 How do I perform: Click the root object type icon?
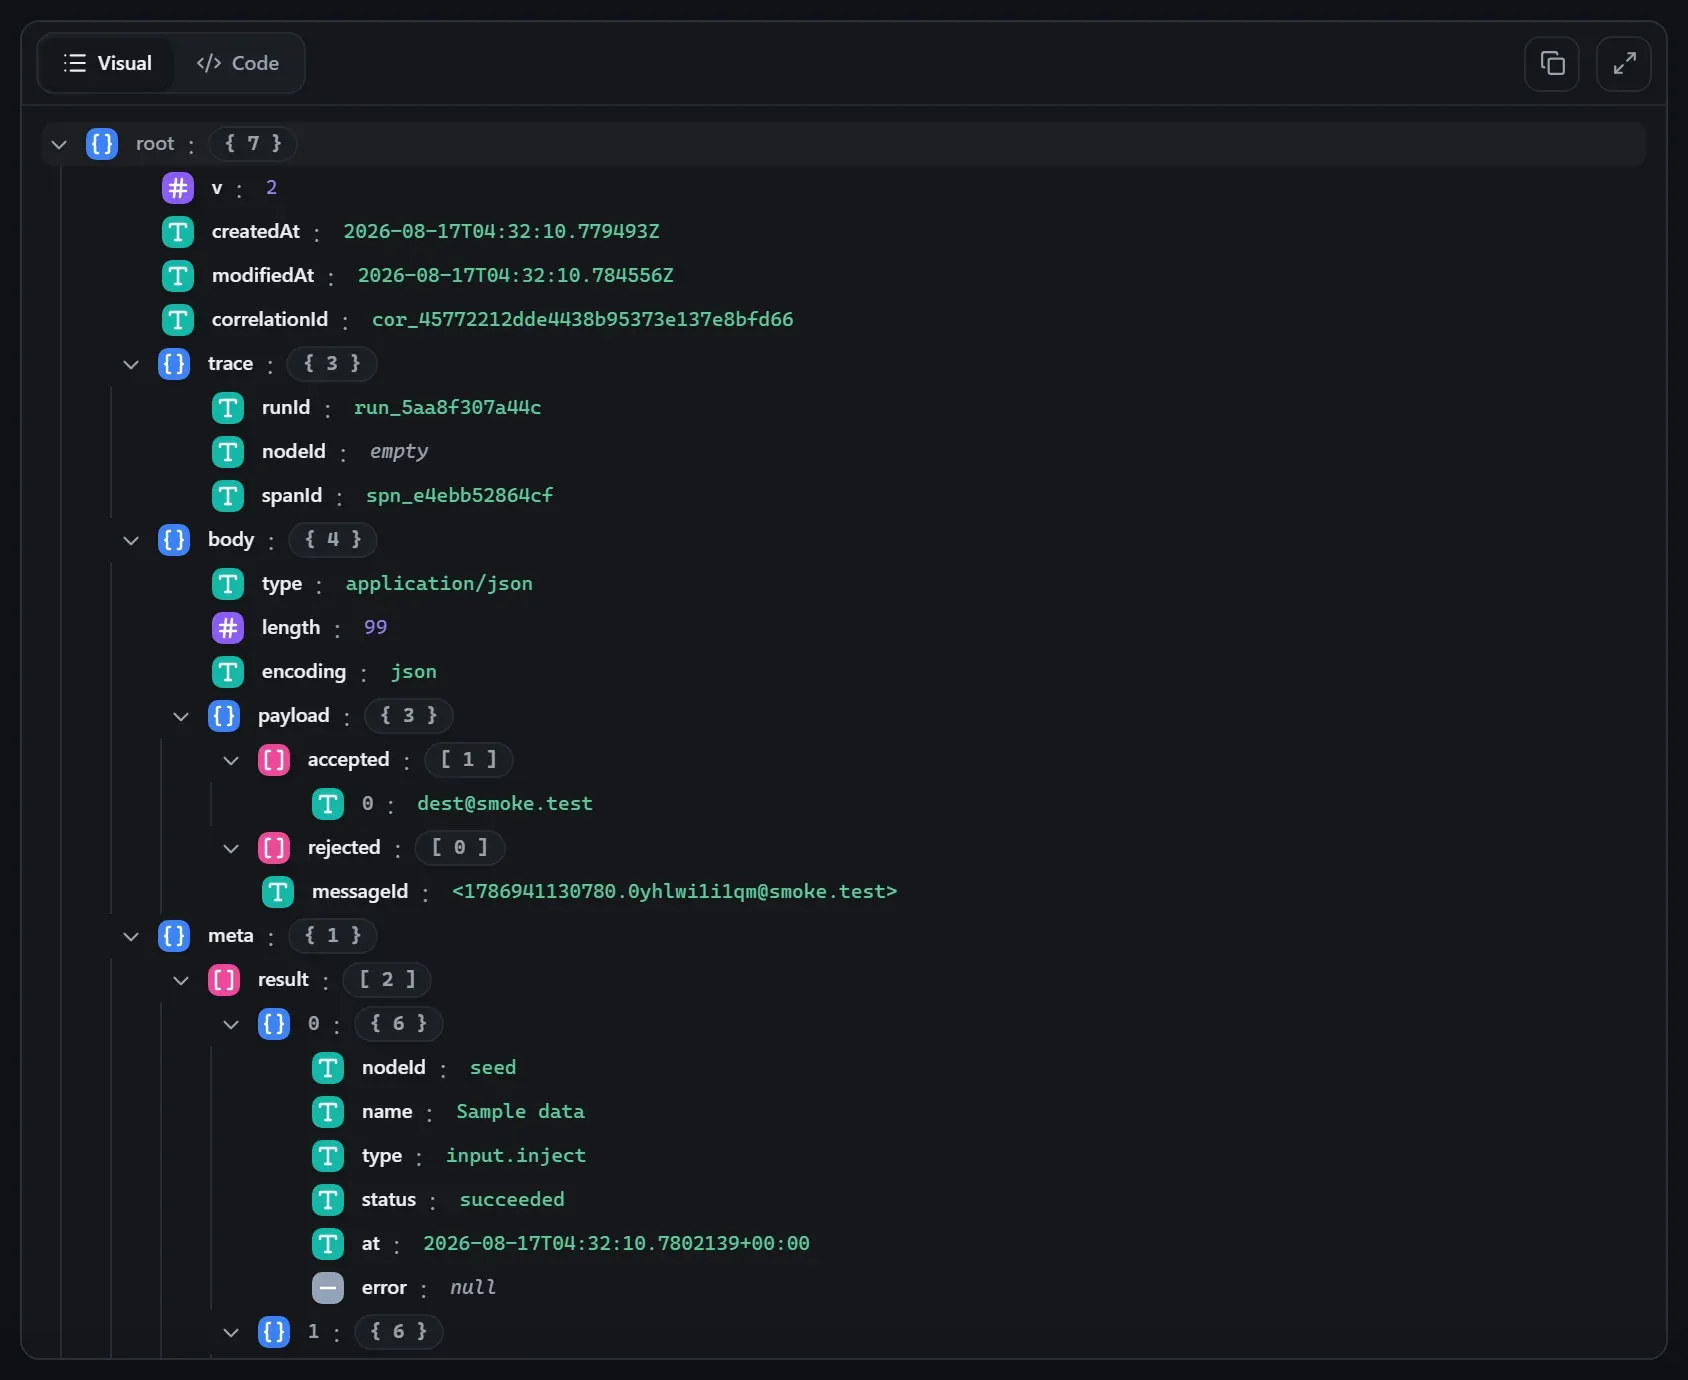tap(102, 144)
